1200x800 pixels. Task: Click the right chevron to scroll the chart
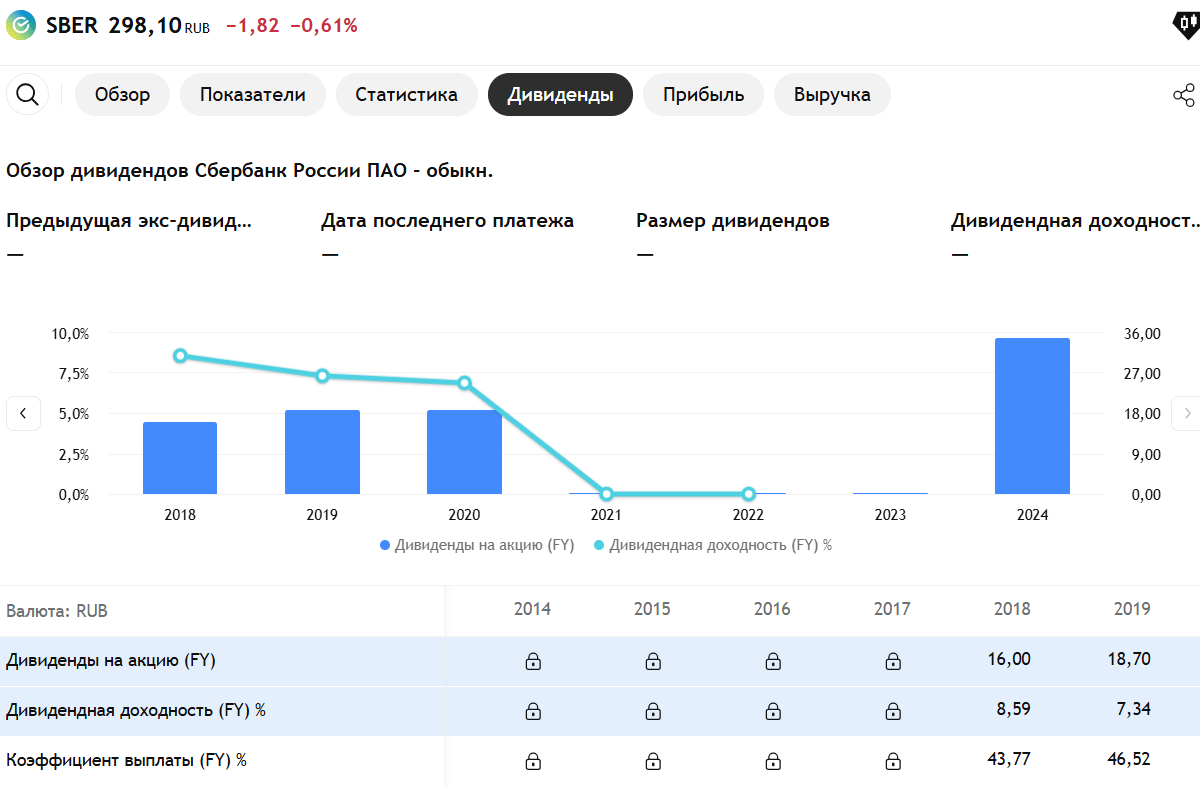1188,413
